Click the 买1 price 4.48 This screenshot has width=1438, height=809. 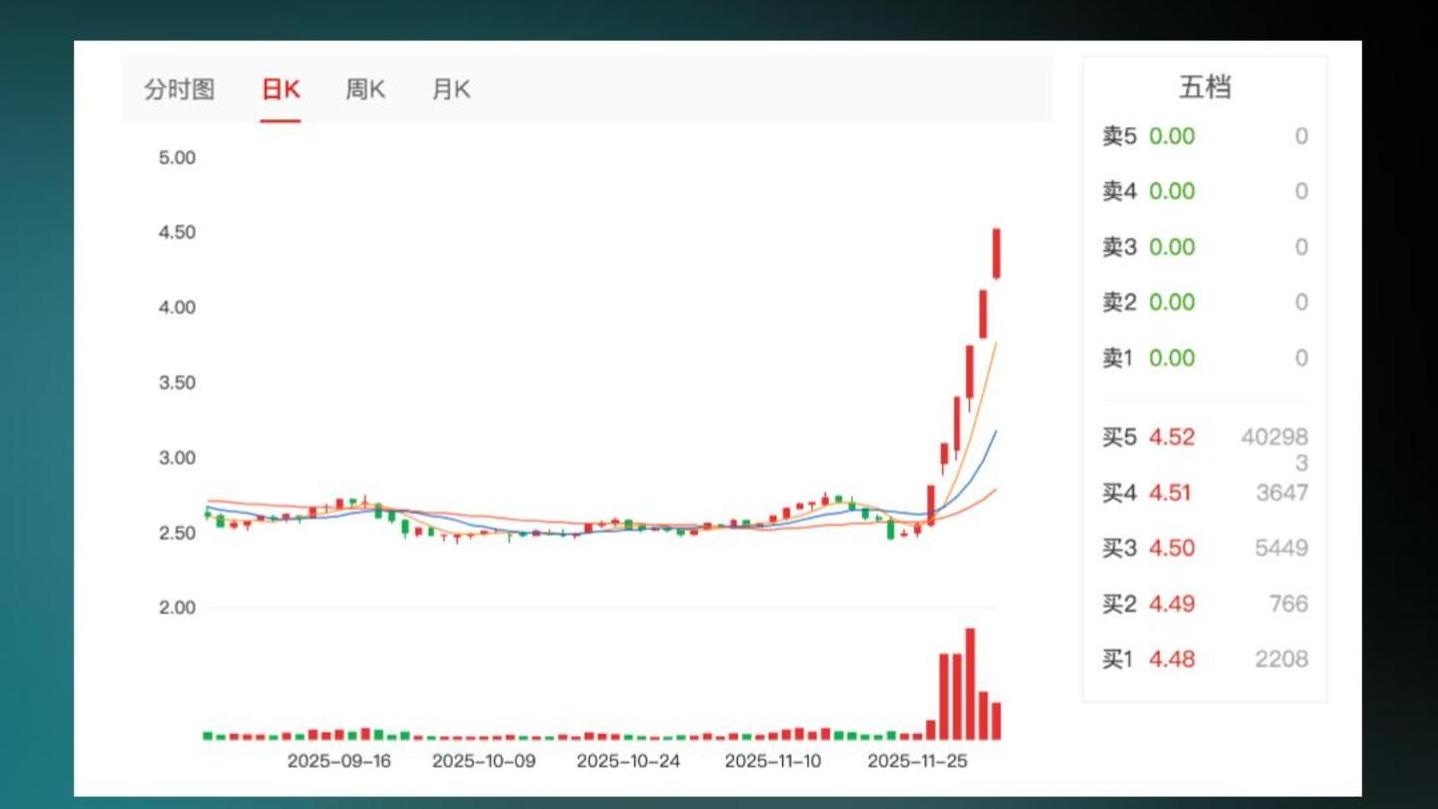pos(1171,659)
